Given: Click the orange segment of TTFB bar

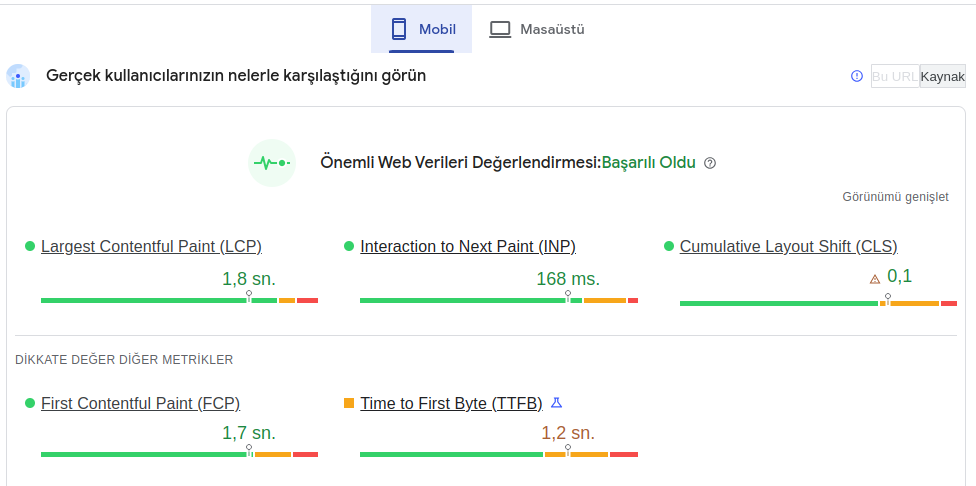Looking at the screenshot, I should [576, 455].
